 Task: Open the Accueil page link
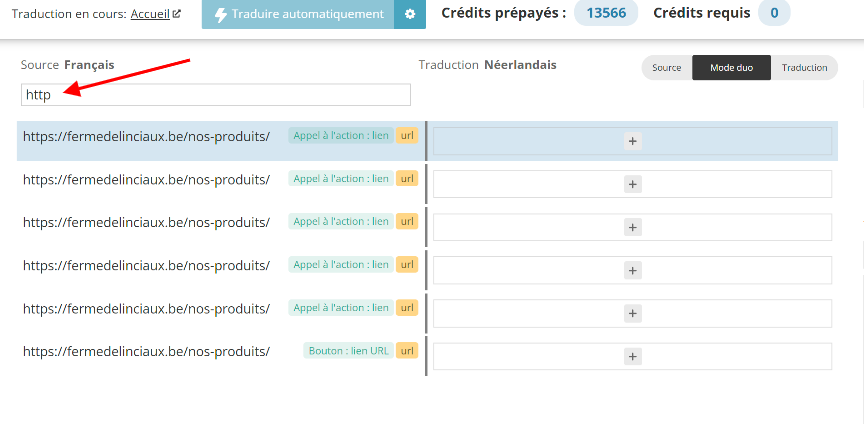(x=150, y=14)
